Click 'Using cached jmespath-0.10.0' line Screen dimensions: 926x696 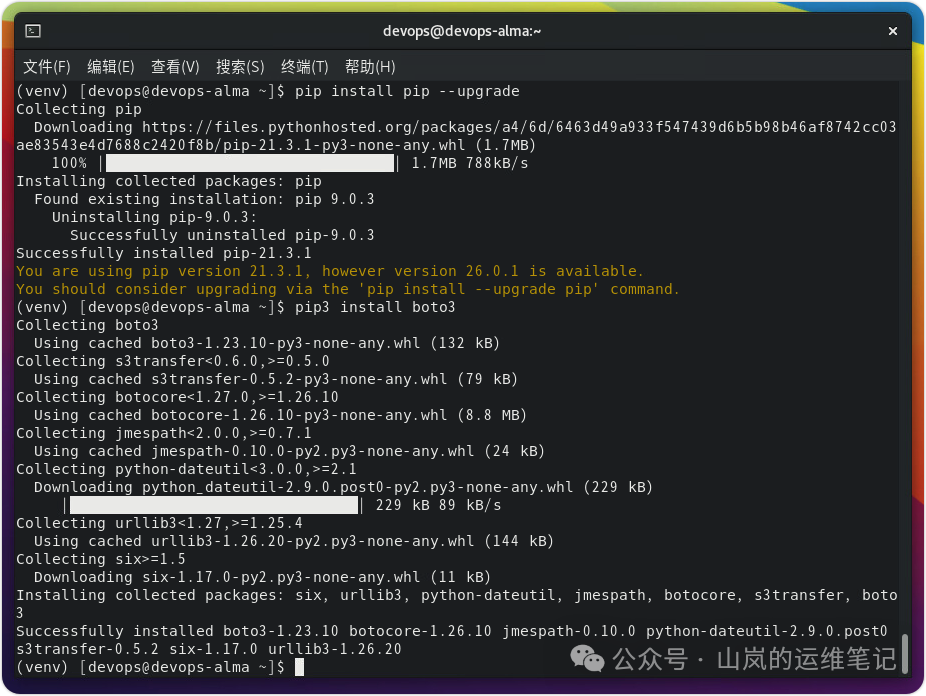(289, 451)
